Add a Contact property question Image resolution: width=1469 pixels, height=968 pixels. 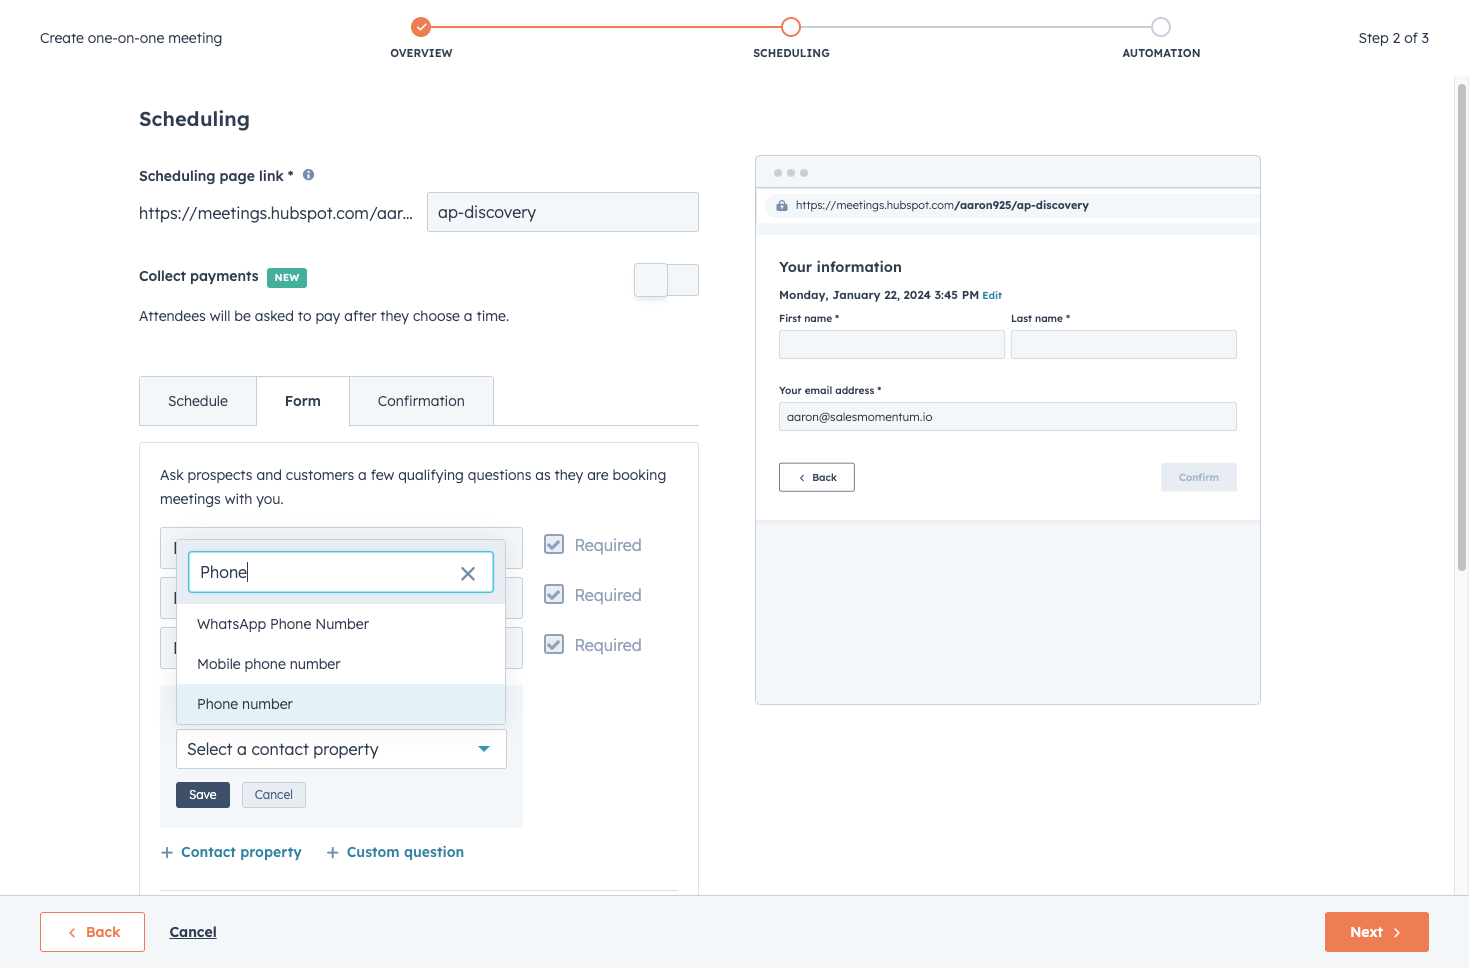coord(231,852)
